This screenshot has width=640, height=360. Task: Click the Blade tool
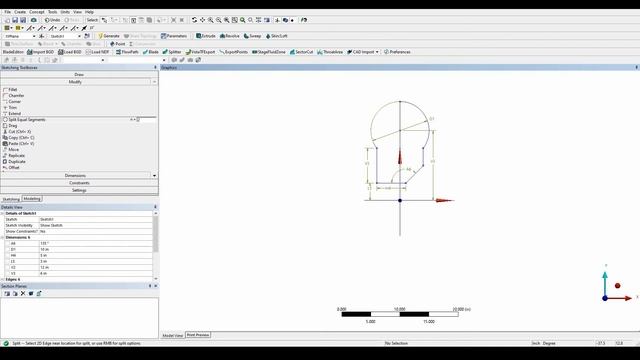(151, 52)
